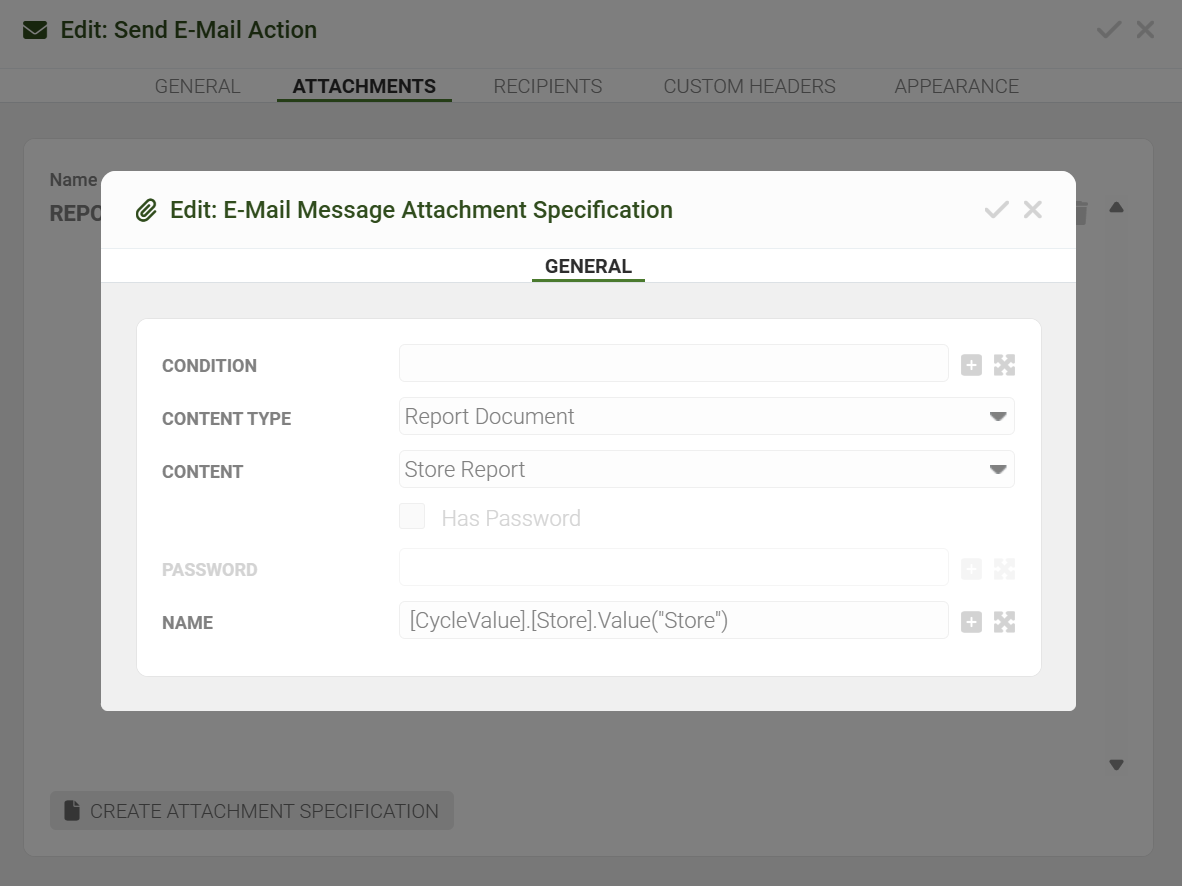Confirm Send E-Mail Action with checkmark
Screen dimensions: 1182x886
tap(1109, 30)
